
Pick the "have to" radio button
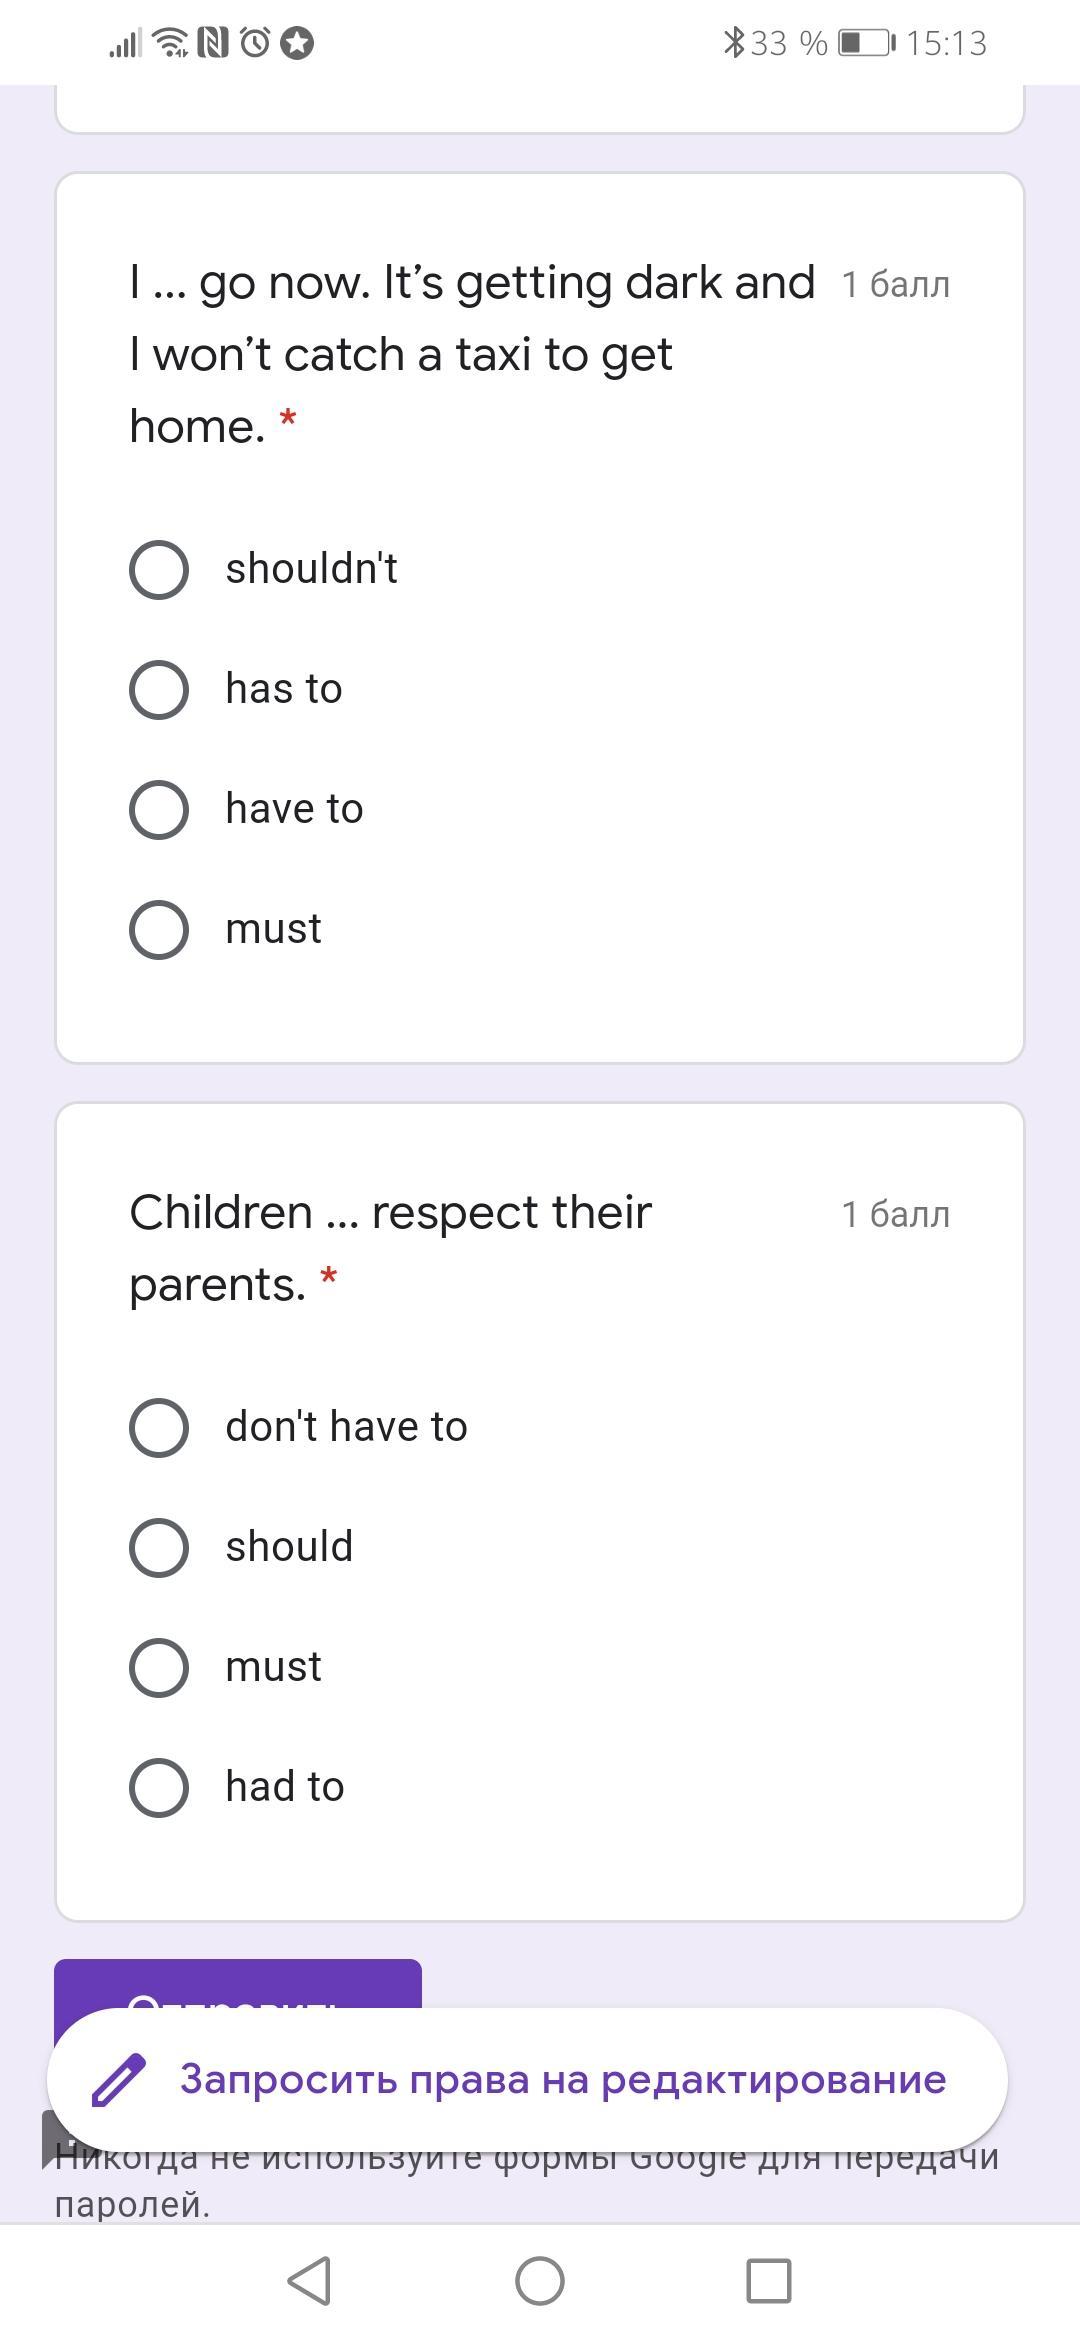coord(159,810)
